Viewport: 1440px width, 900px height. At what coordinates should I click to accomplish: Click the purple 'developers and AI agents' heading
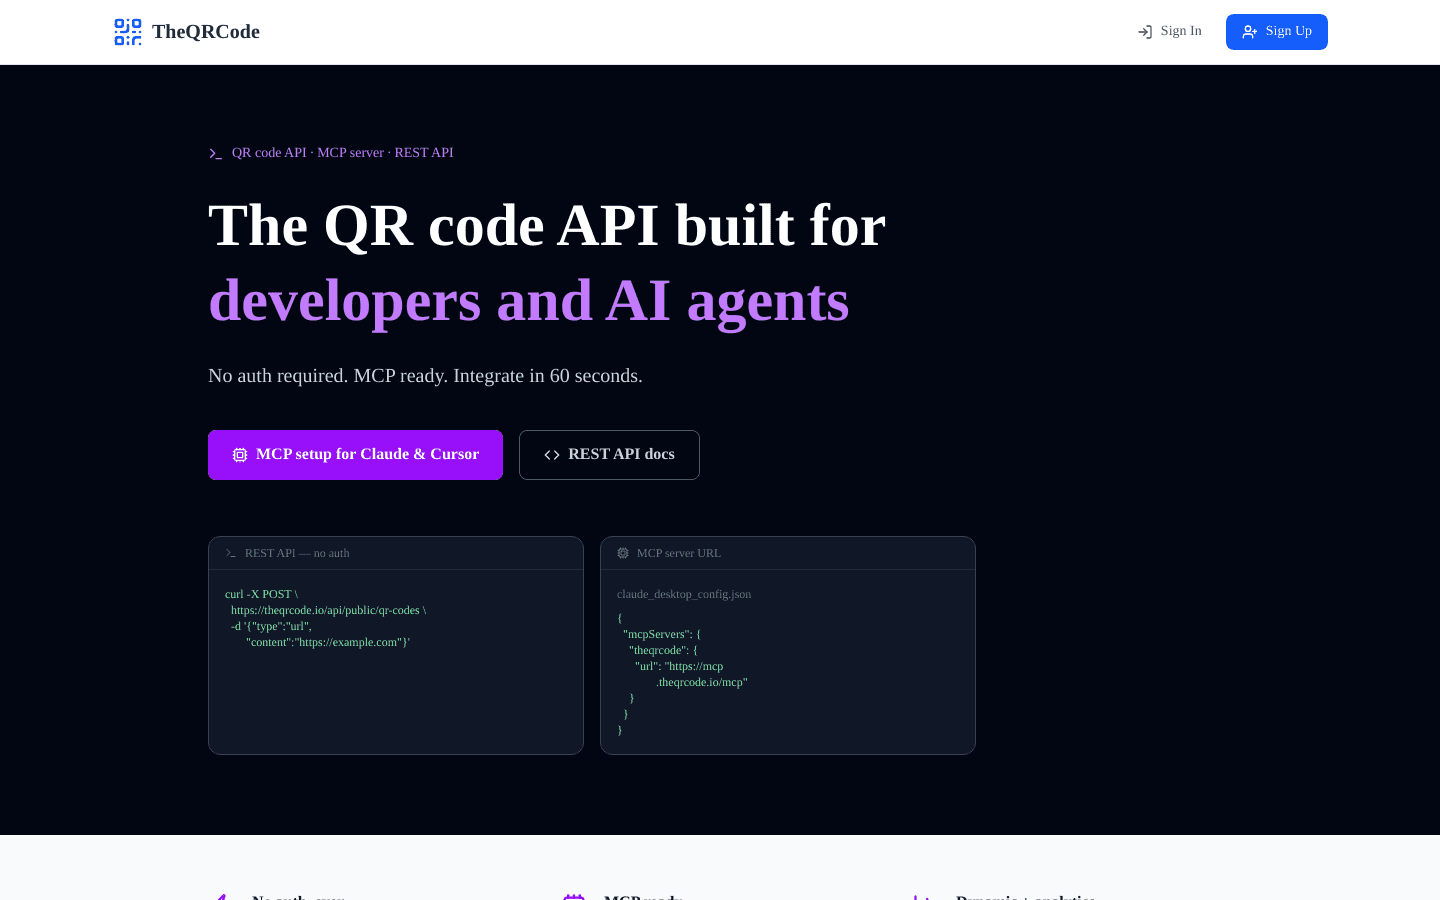[529, 300]
